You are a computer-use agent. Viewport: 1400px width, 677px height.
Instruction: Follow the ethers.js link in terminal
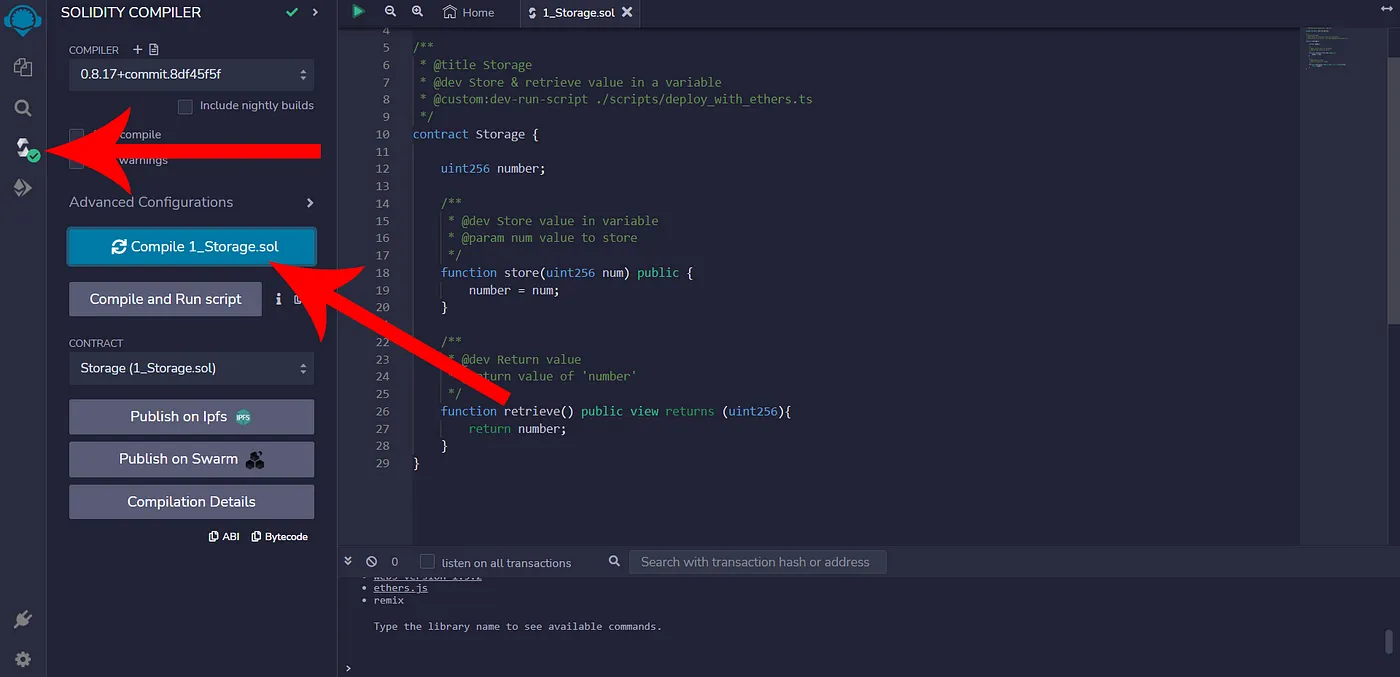click(x=400, y=588)
